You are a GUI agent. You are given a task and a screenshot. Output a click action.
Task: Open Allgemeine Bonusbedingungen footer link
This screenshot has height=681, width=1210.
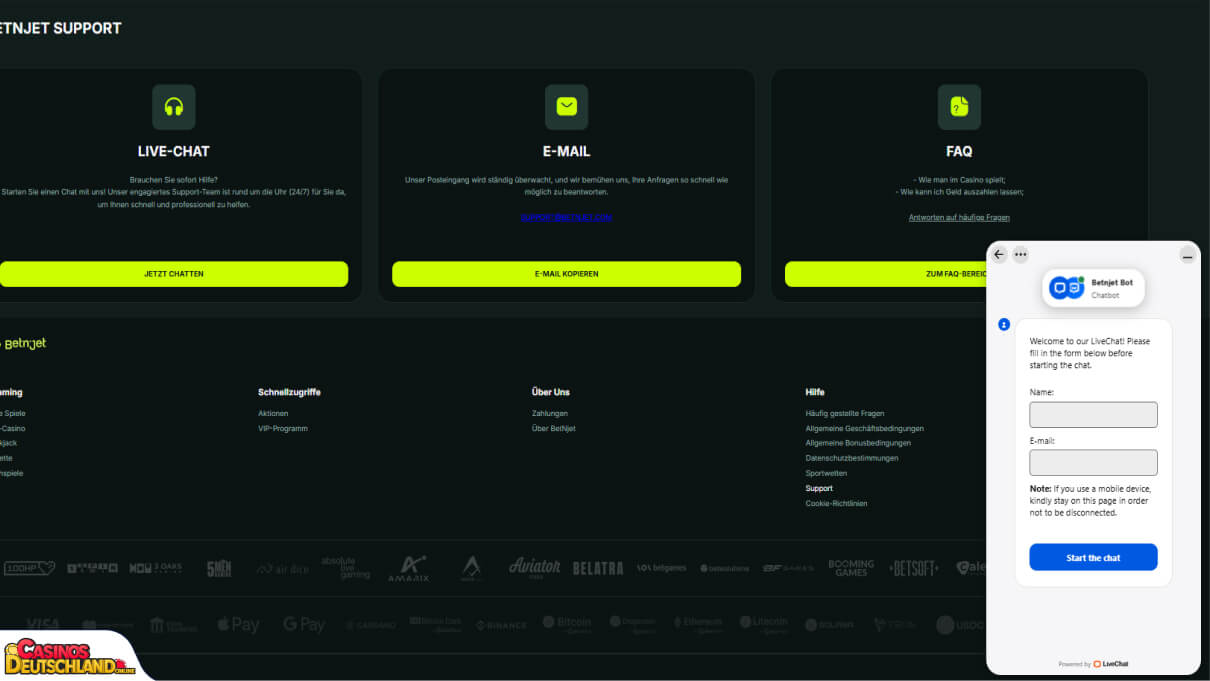click(x=858, y=443)
